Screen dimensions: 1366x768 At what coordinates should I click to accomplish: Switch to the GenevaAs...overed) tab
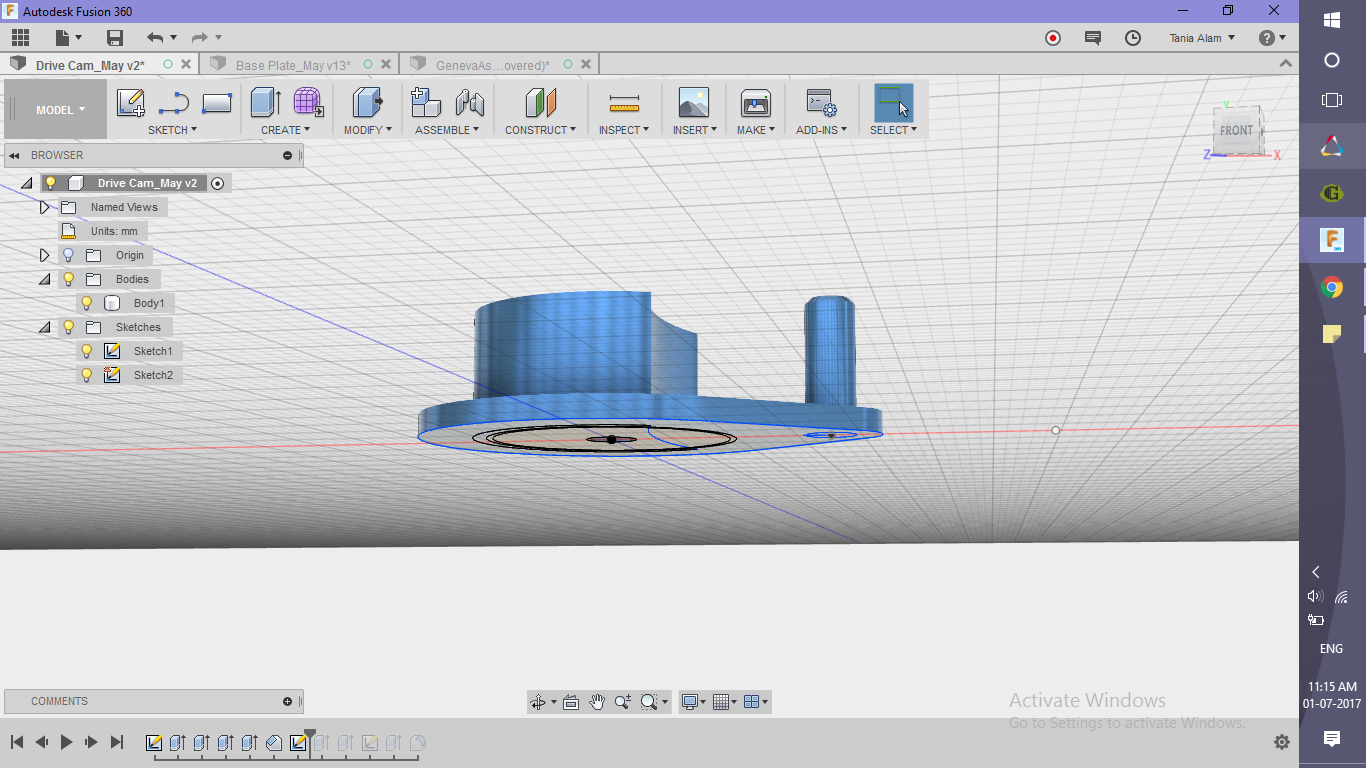point(492,65)
